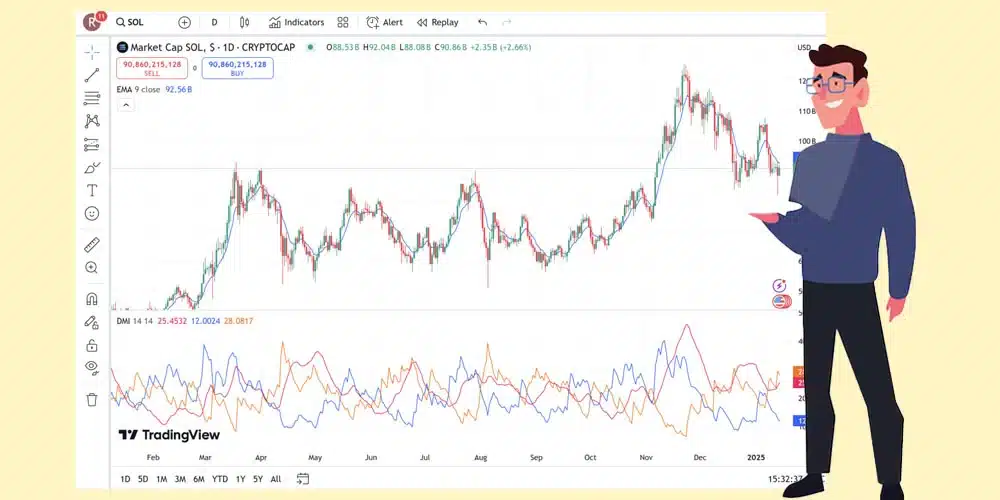Image resolution: width=1000 pixels, height=500 pixels.
Task: Open the emoji icons tool
Action: [92, 213]
